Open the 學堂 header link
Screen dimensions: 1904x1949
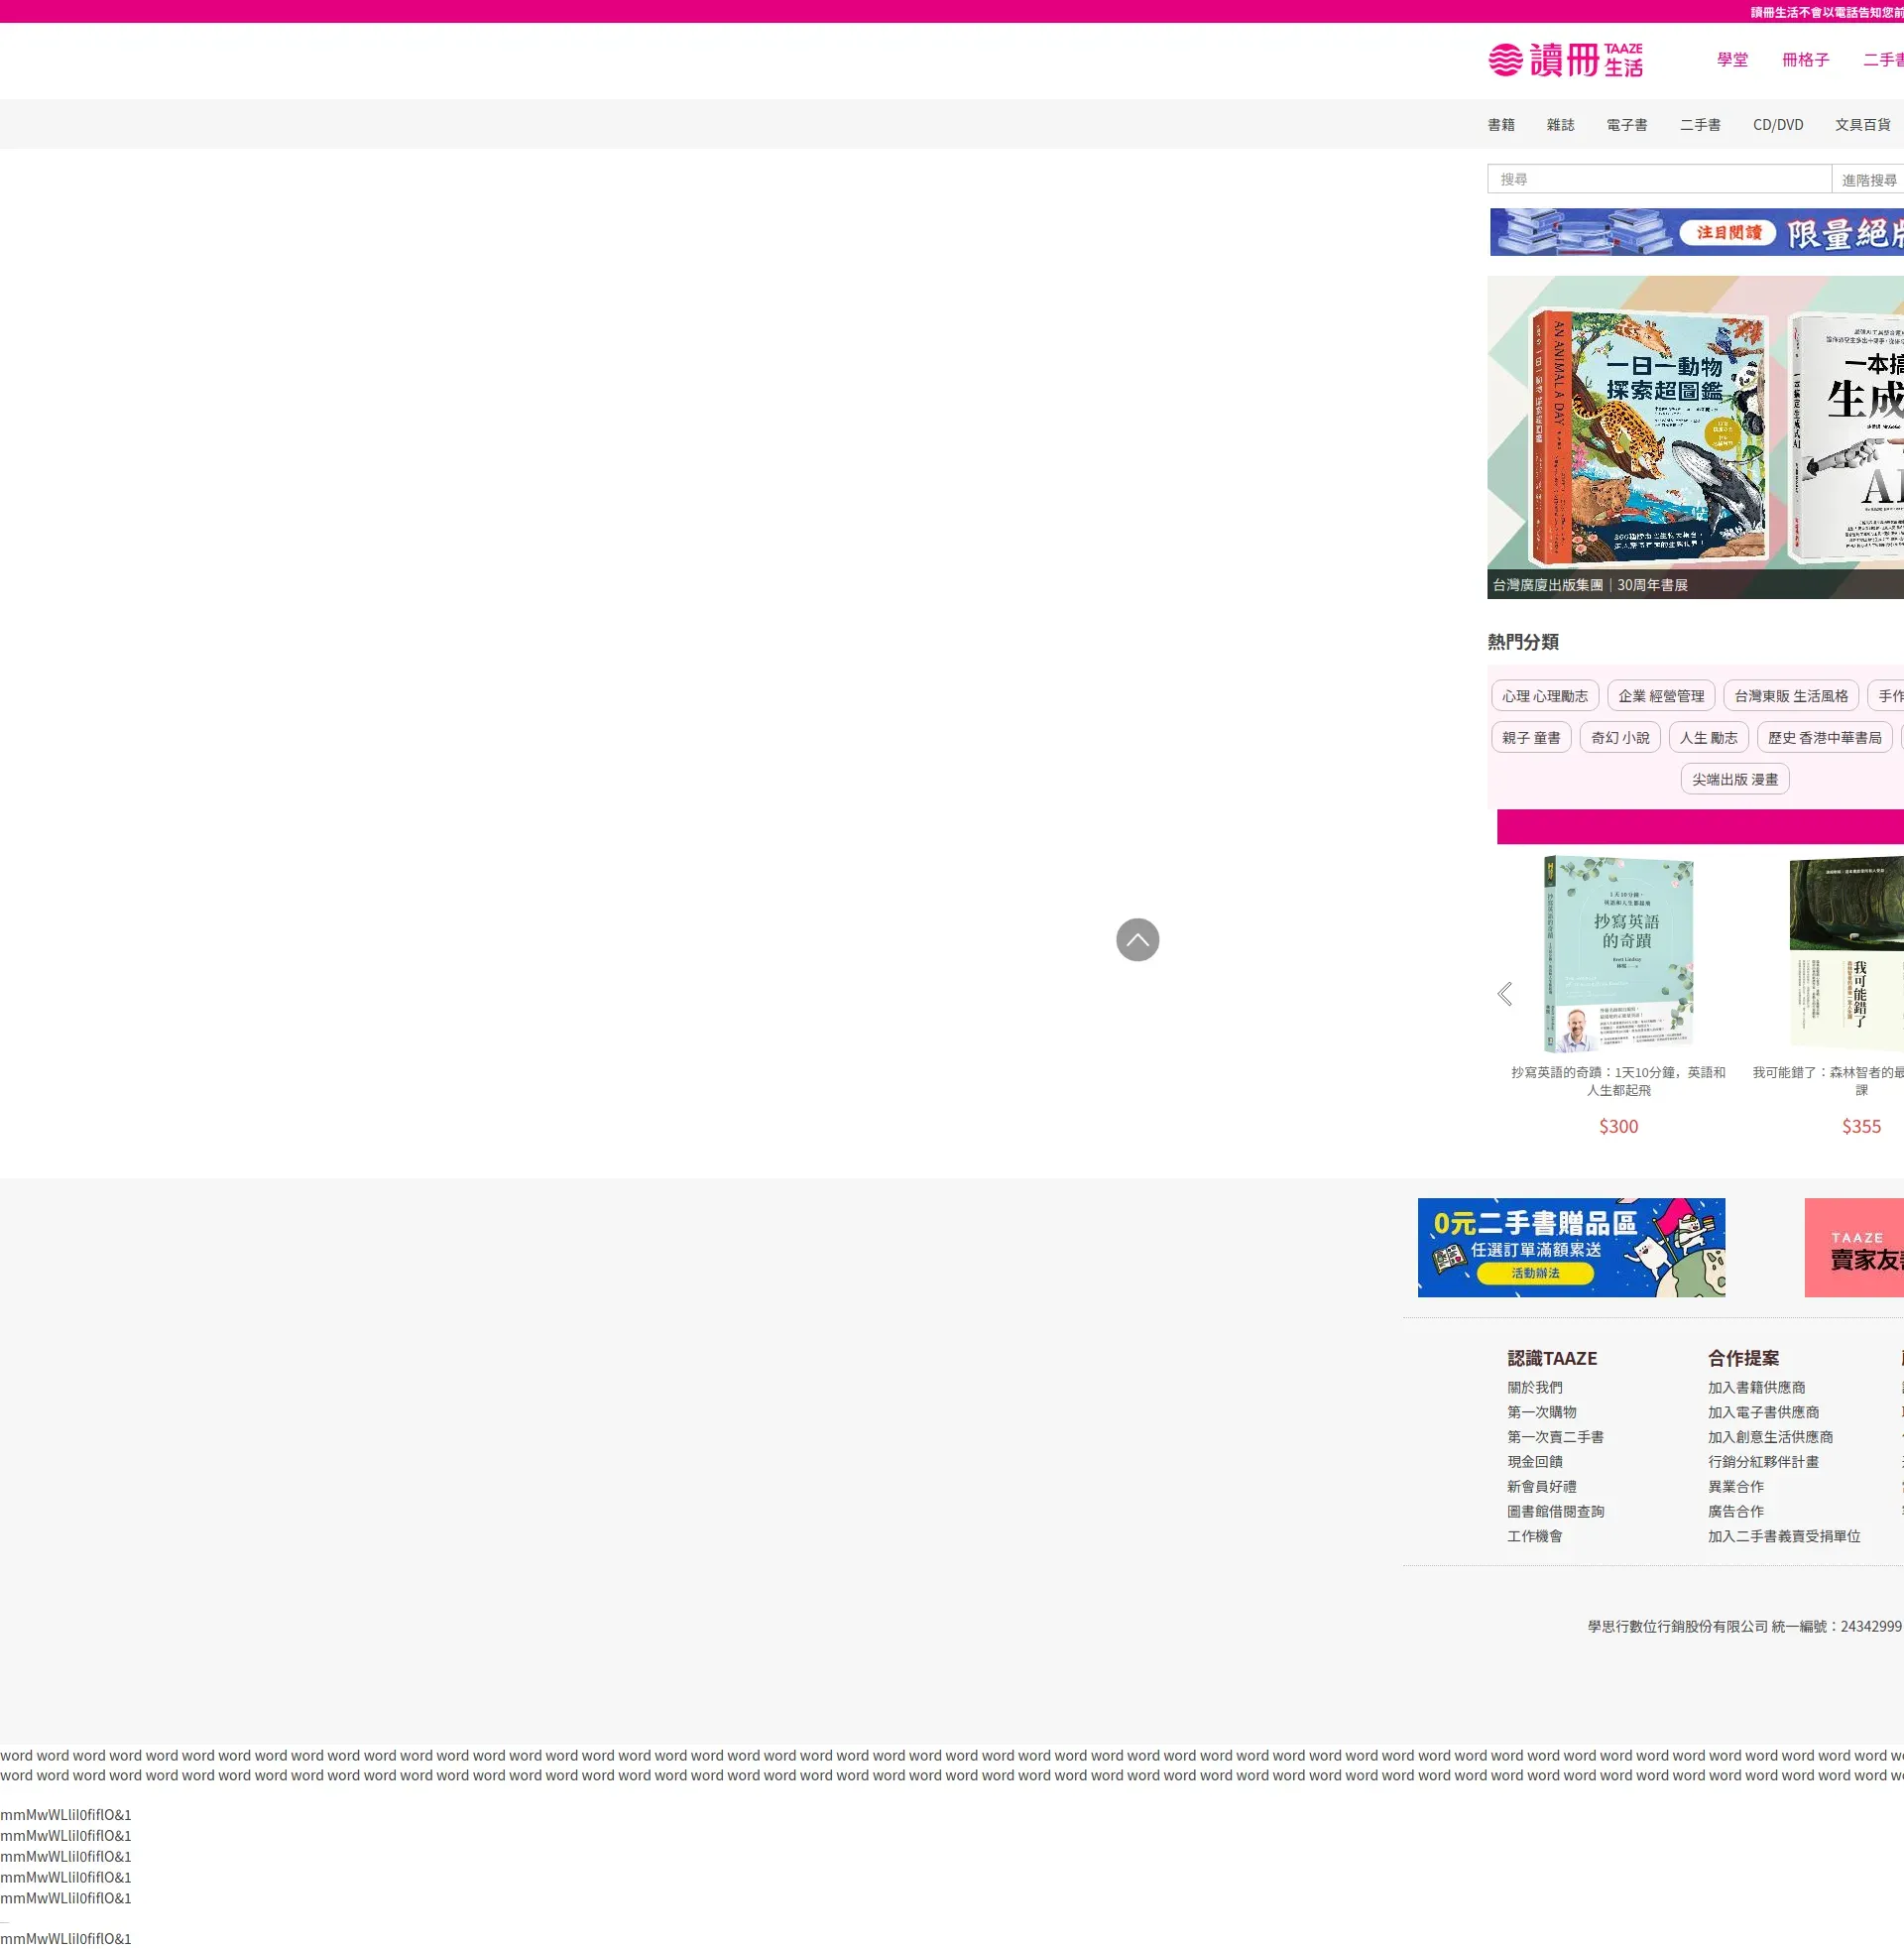(x=1732, y=60)
